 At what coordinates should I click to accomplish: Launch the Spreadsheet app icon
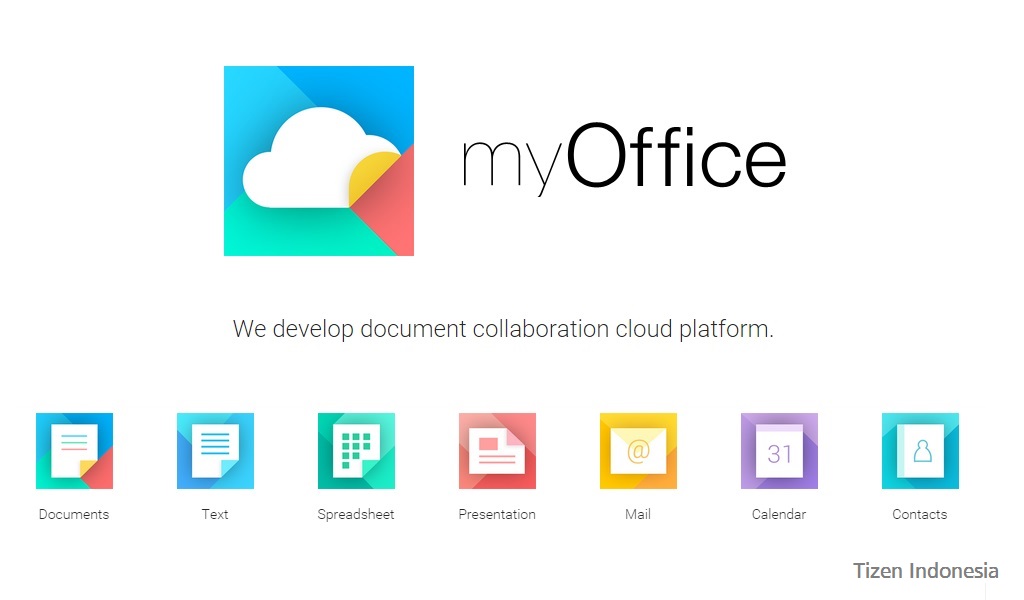click(x=357, y=450)
